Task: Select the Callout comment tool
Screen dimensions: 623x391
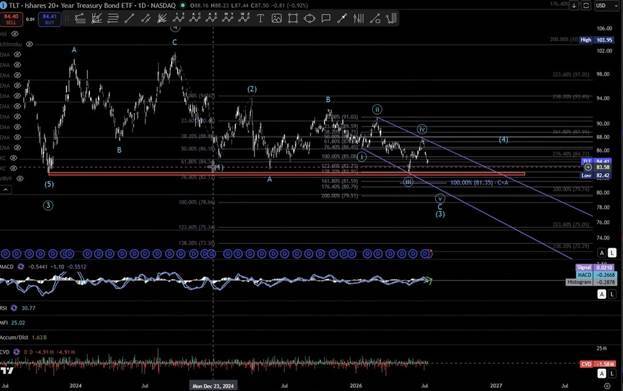Action: coord(326,18)
